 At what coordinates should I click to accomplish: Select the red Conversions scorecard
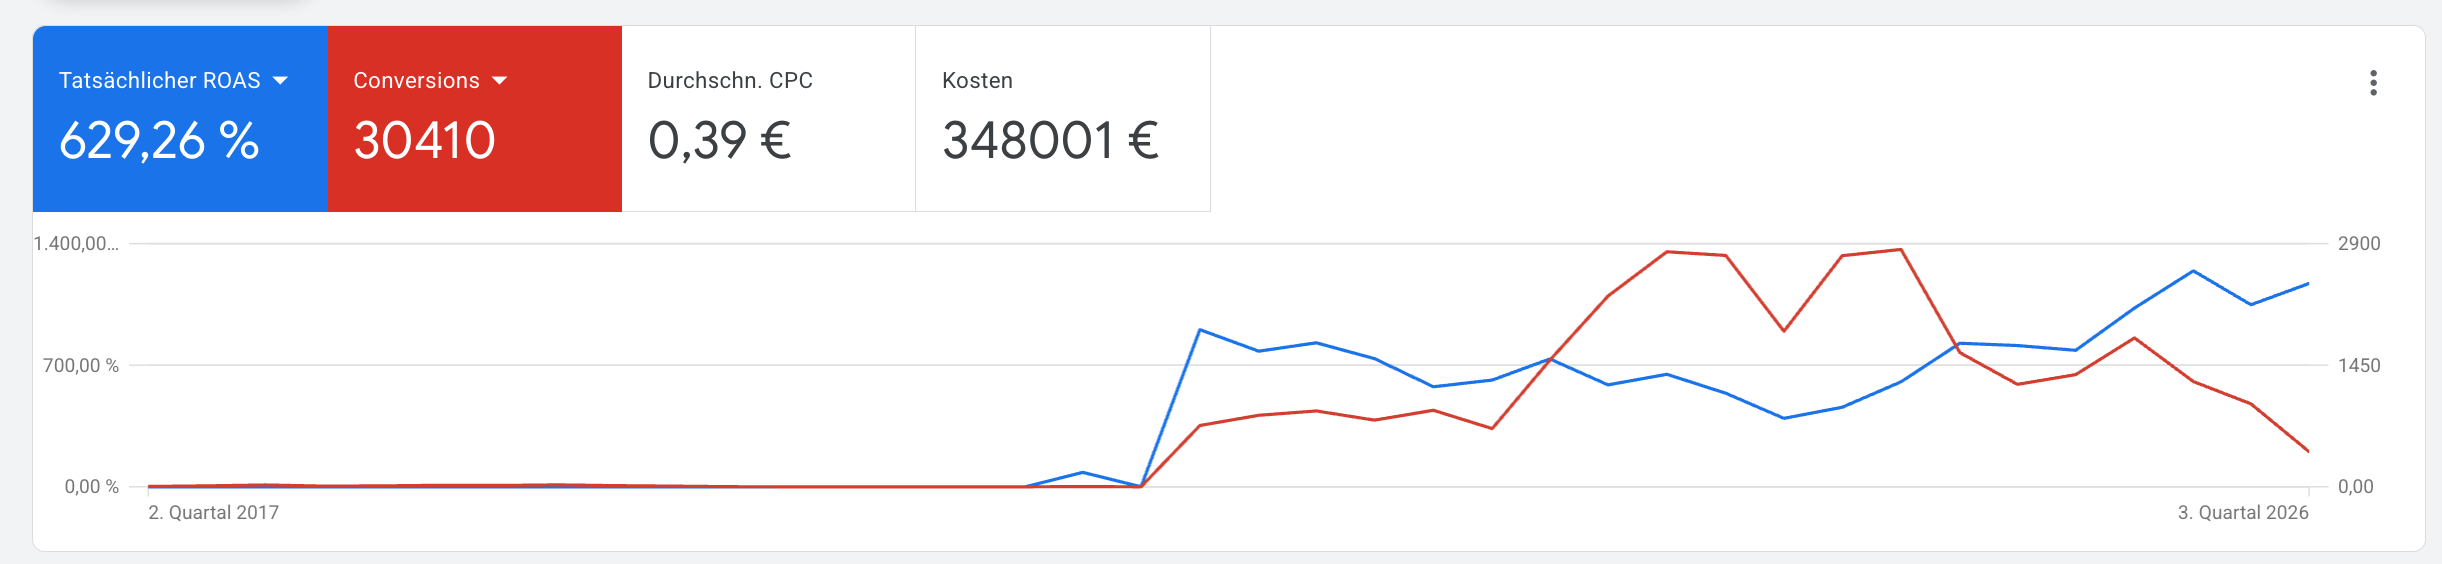point(475,119)
